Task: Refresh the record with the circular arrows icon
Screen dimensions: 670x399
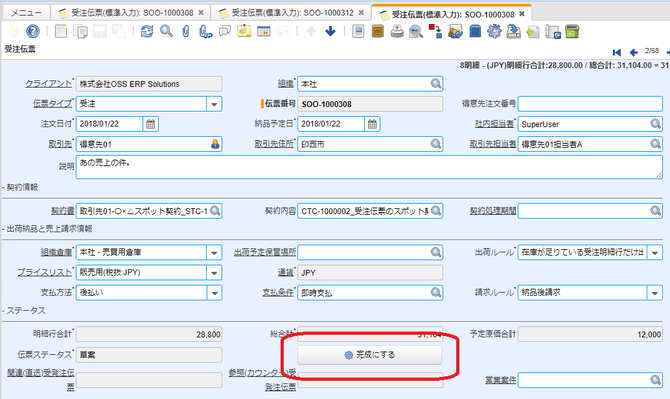Action: 147,31
